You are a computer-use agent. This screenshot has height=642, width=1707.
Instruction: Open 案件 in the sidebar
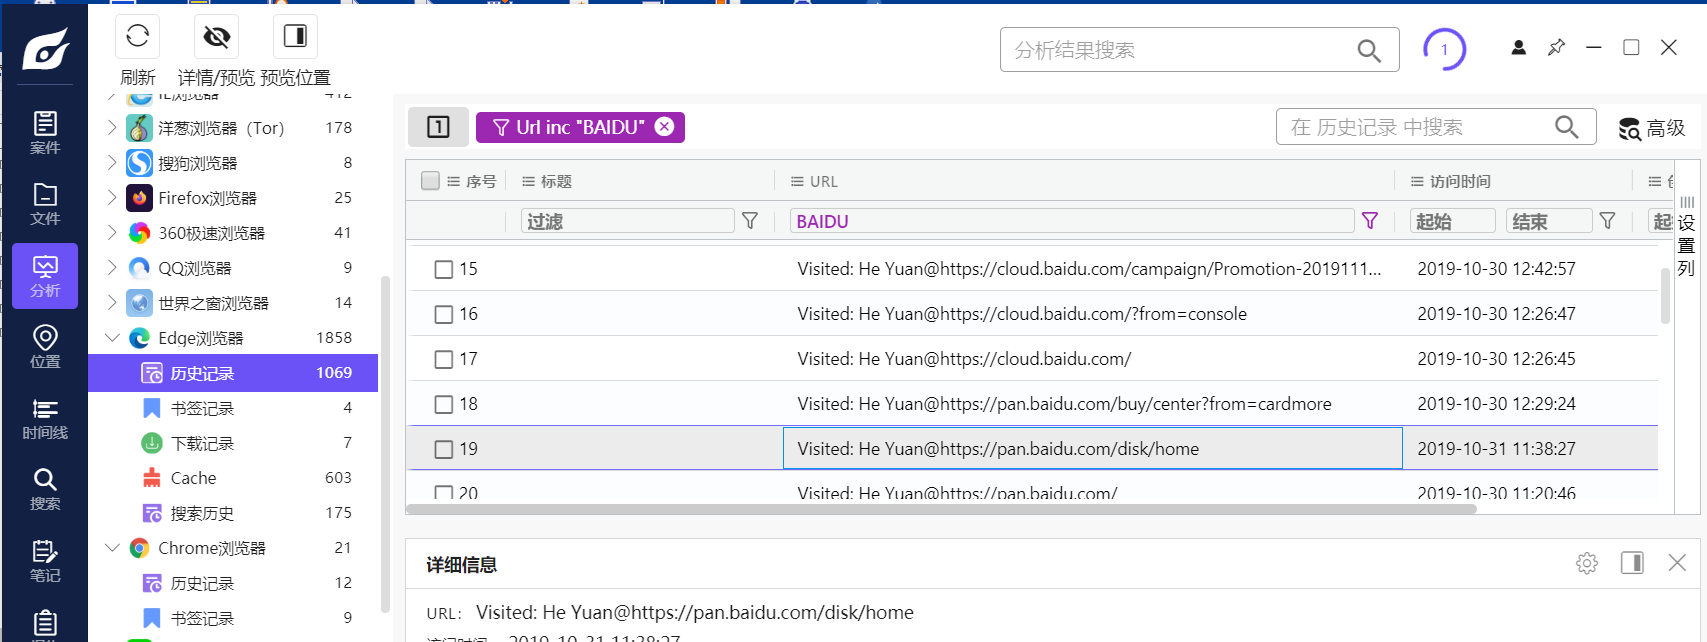coord(45,133)
